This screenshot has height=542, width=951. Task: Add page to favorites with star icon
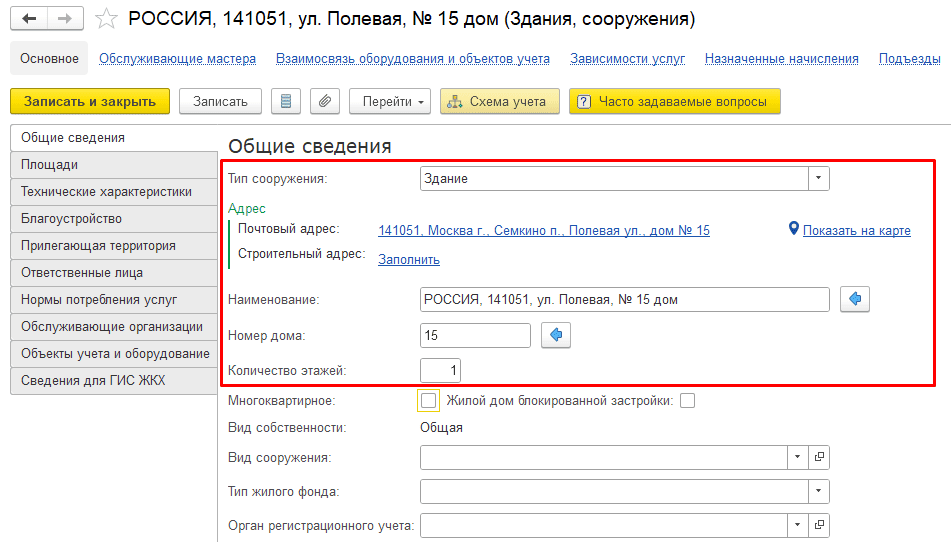click(105, 20)
